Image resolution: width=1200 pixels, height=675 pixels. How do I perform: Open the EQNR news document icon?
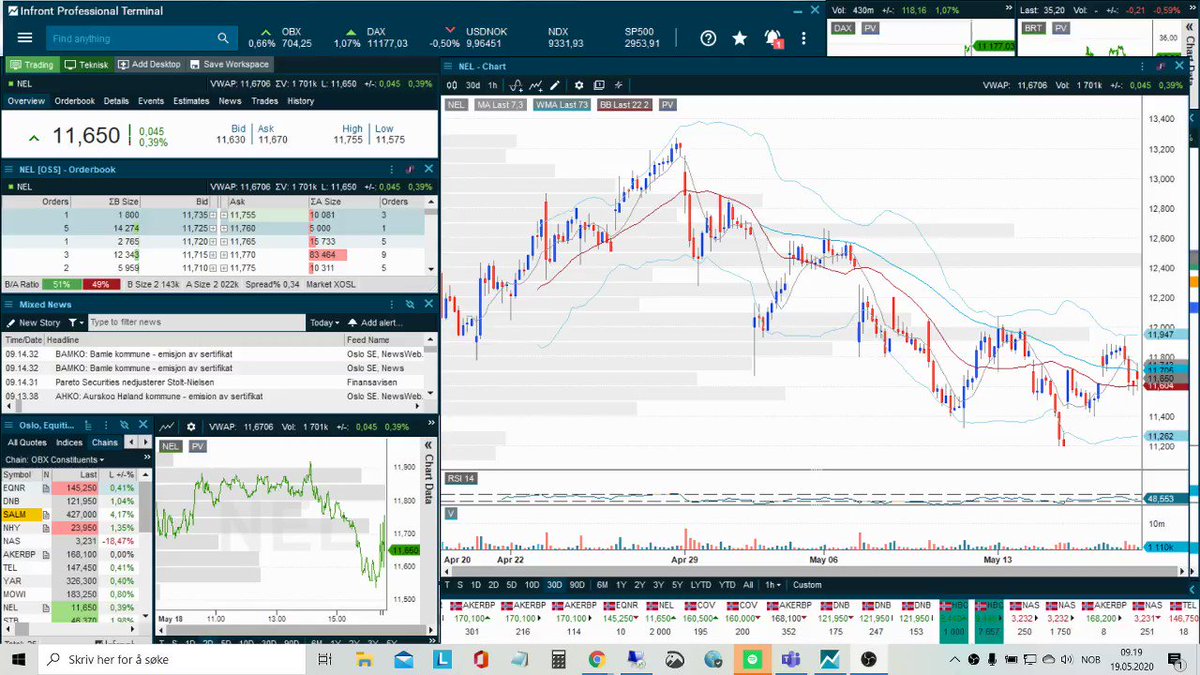point(46,487)
